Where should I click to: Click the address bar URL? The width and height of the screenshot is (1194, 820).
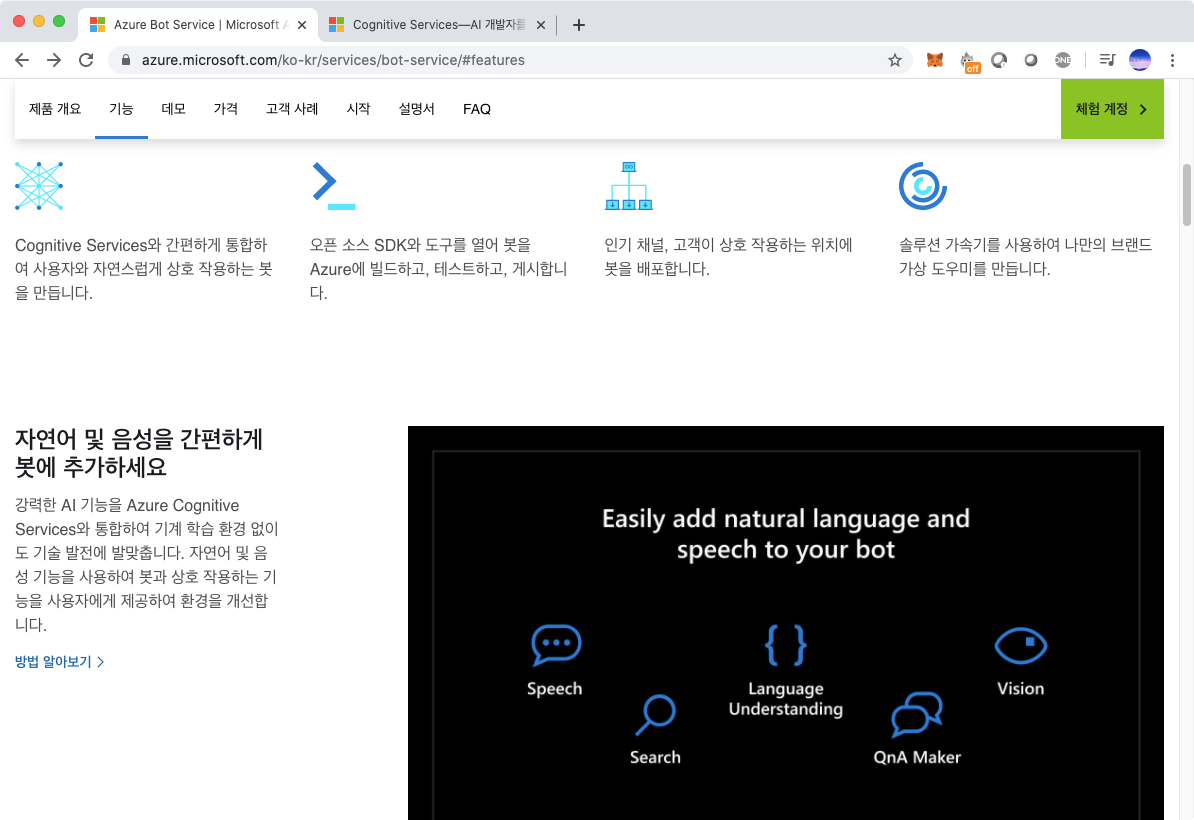pos(333,60)
